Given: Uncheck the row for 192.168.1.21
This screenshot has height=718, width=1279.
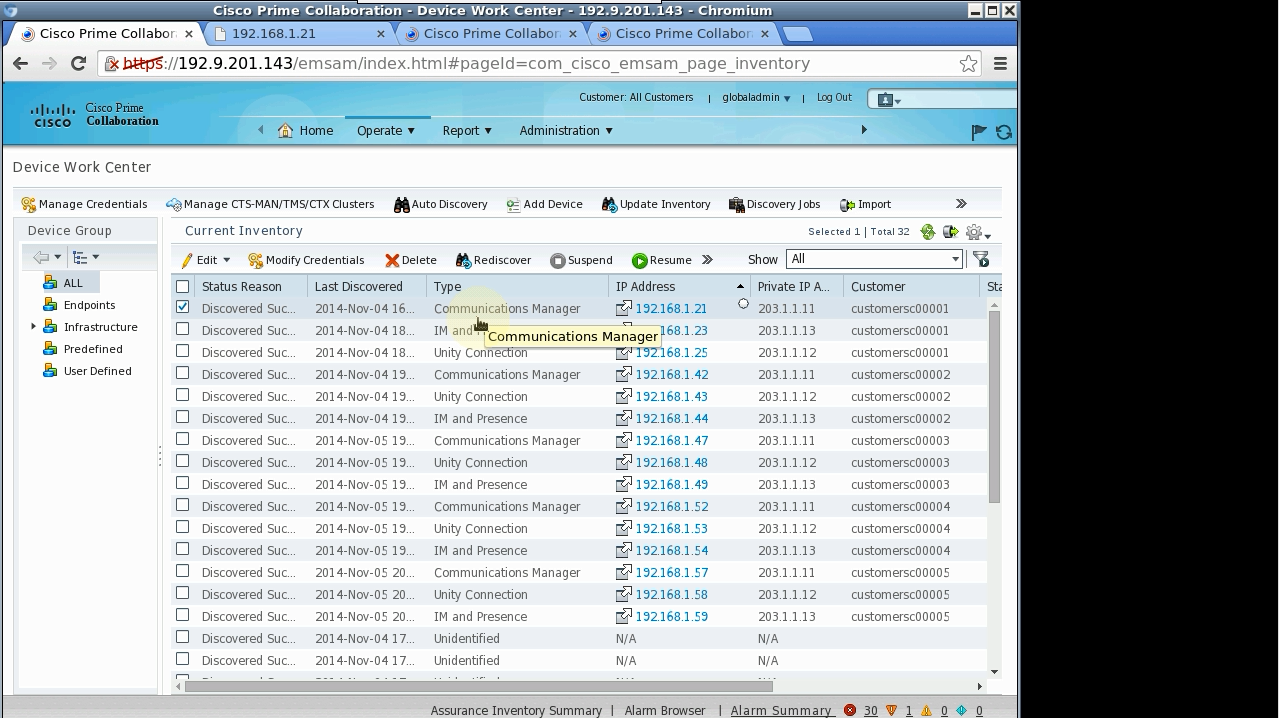Looking at the screenshot, I should click(182, 307).
